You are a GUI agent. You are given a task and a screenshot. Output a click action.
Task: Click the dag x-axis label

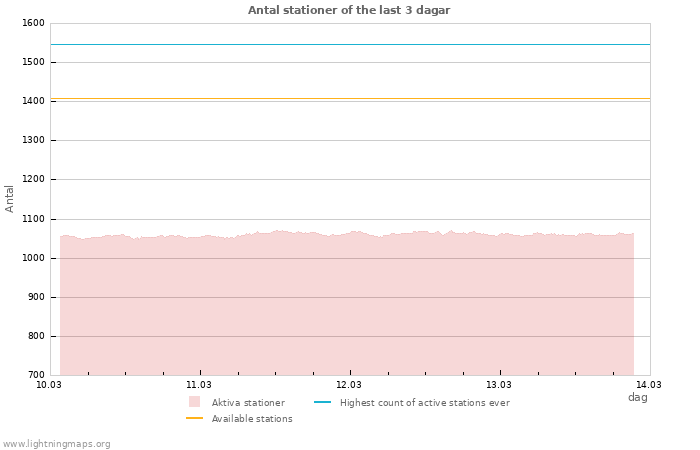637,397
